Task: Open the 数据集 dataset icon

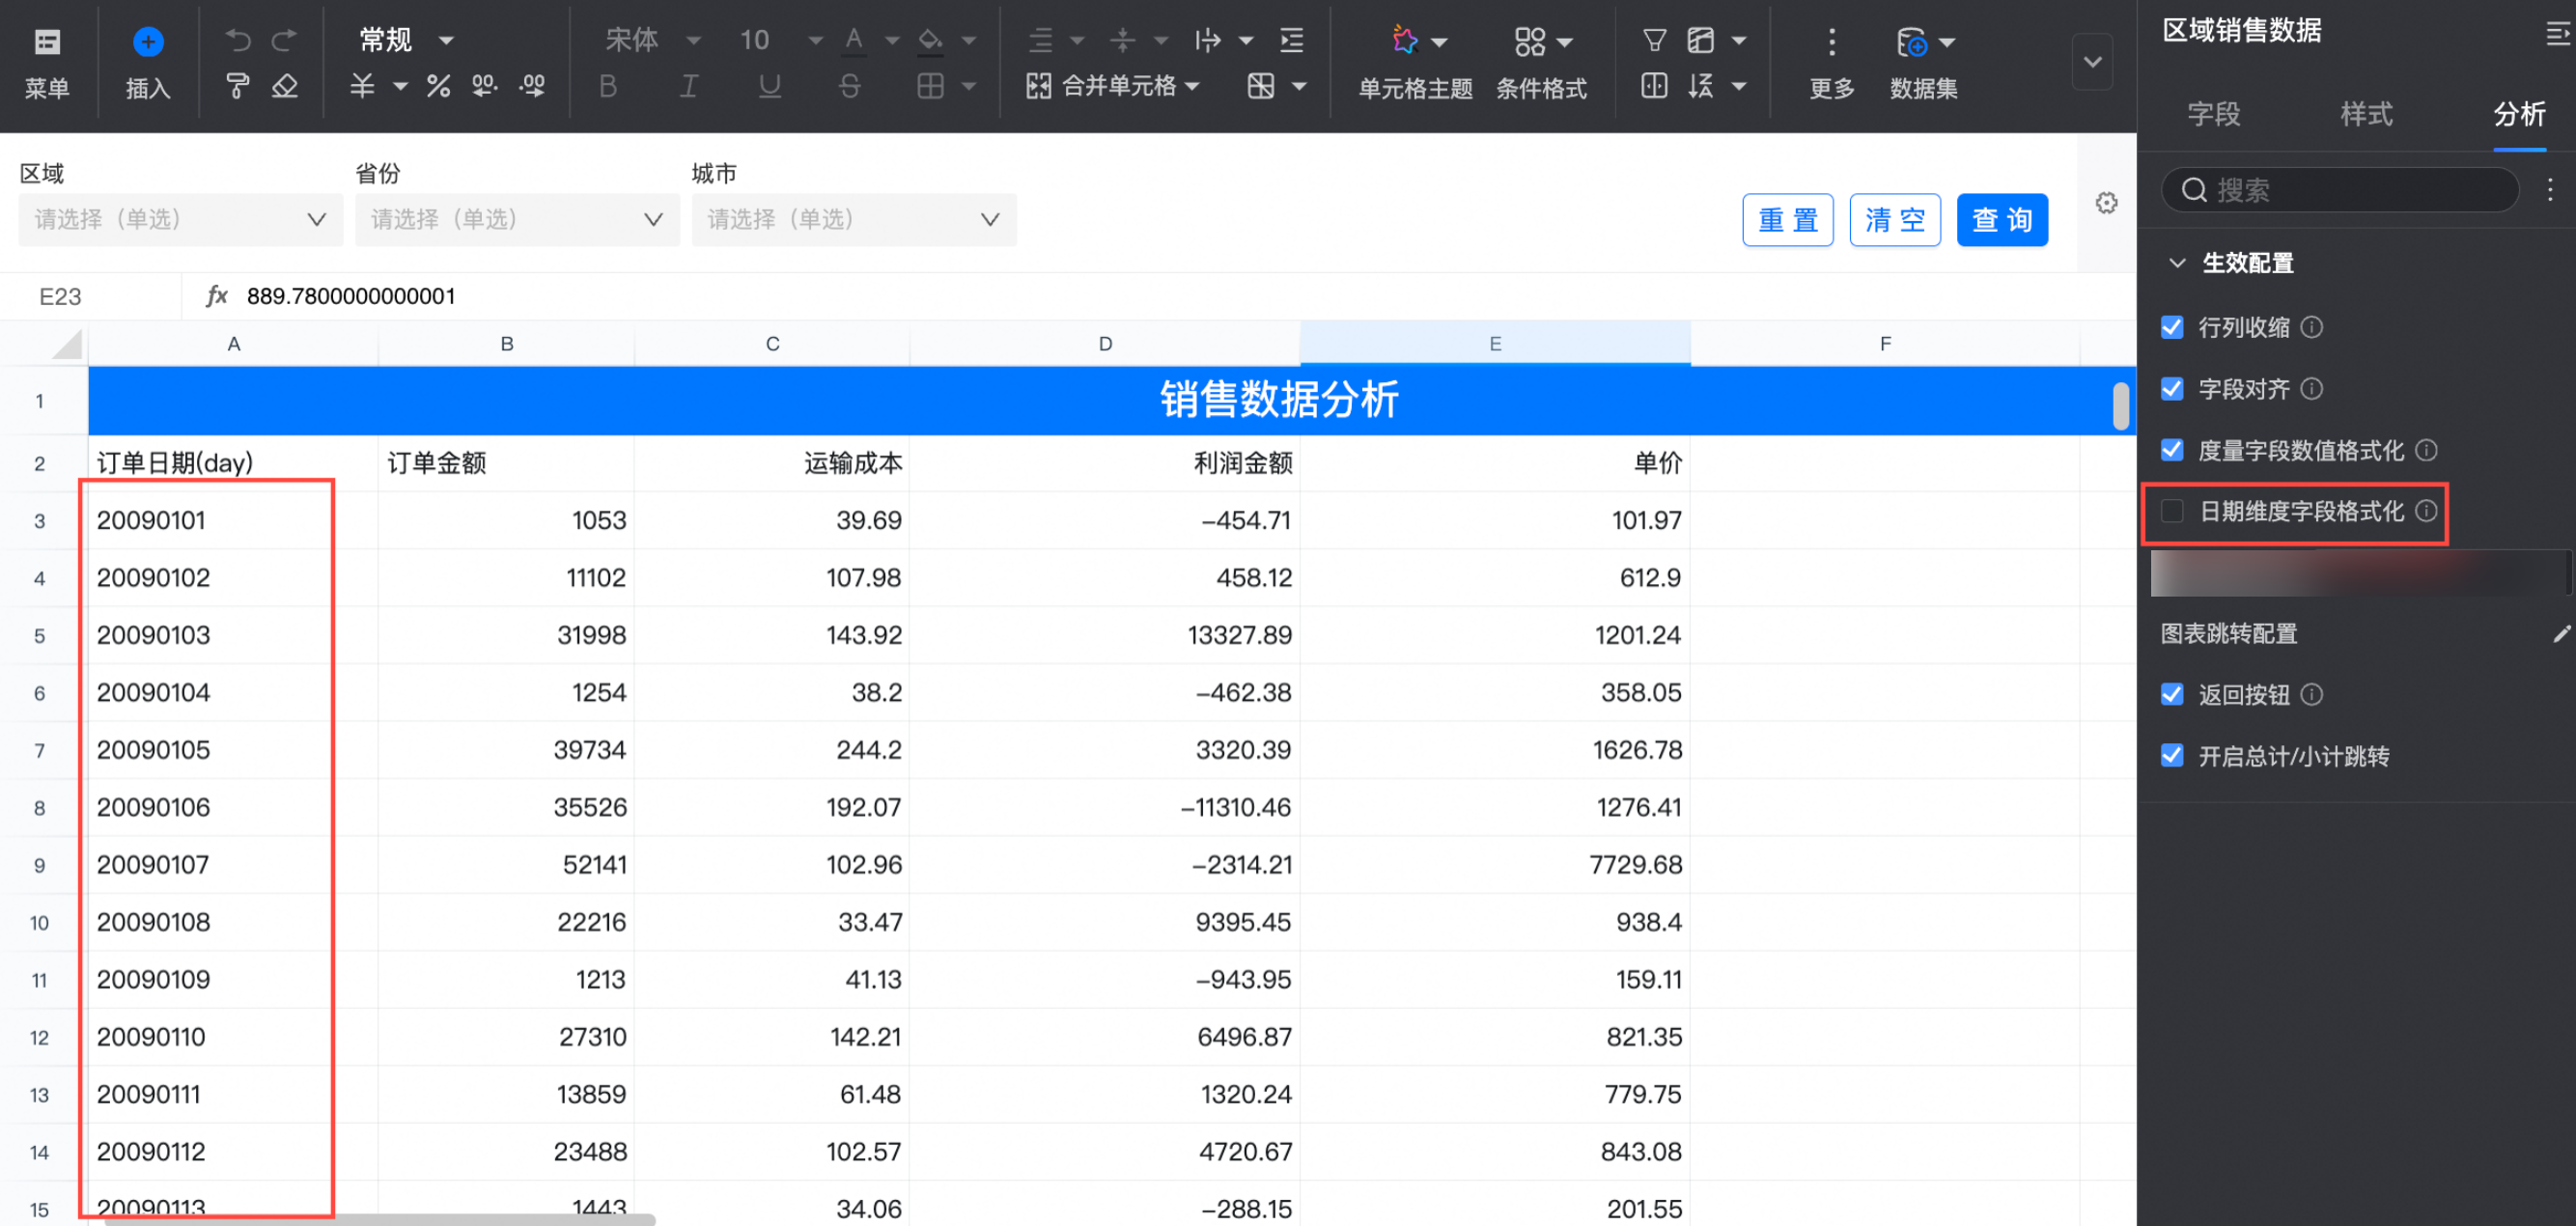Action: 1911,42
